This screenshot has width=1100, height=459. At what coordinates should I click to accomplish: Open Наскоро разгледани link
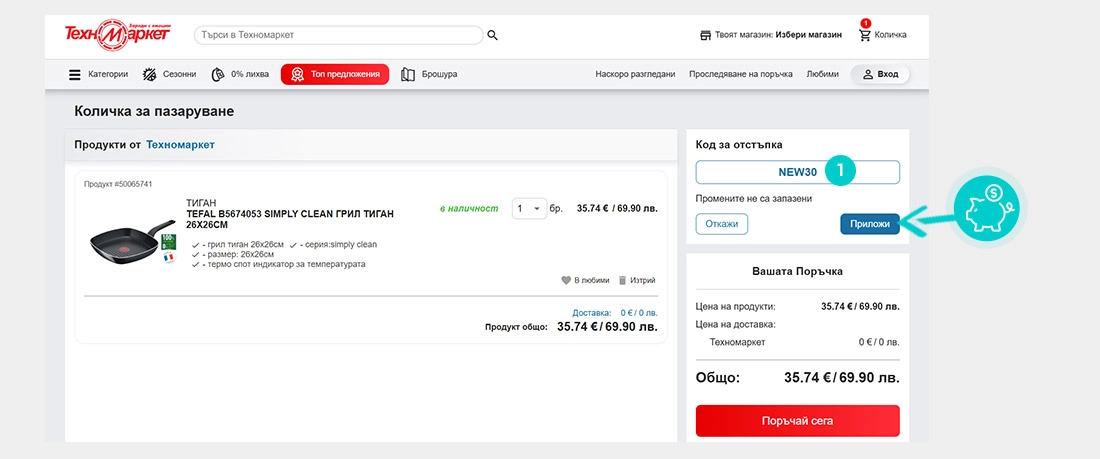636,74
